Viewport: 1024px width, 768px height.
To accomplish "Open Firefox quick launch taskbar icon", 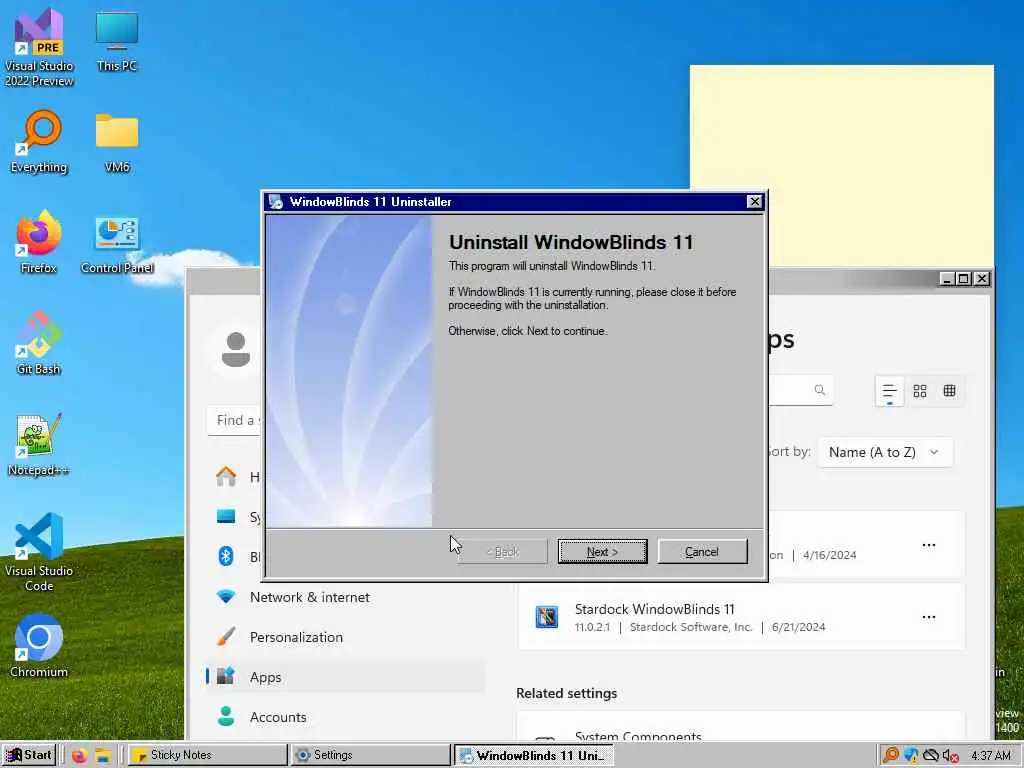I will (x=79, y=756).
